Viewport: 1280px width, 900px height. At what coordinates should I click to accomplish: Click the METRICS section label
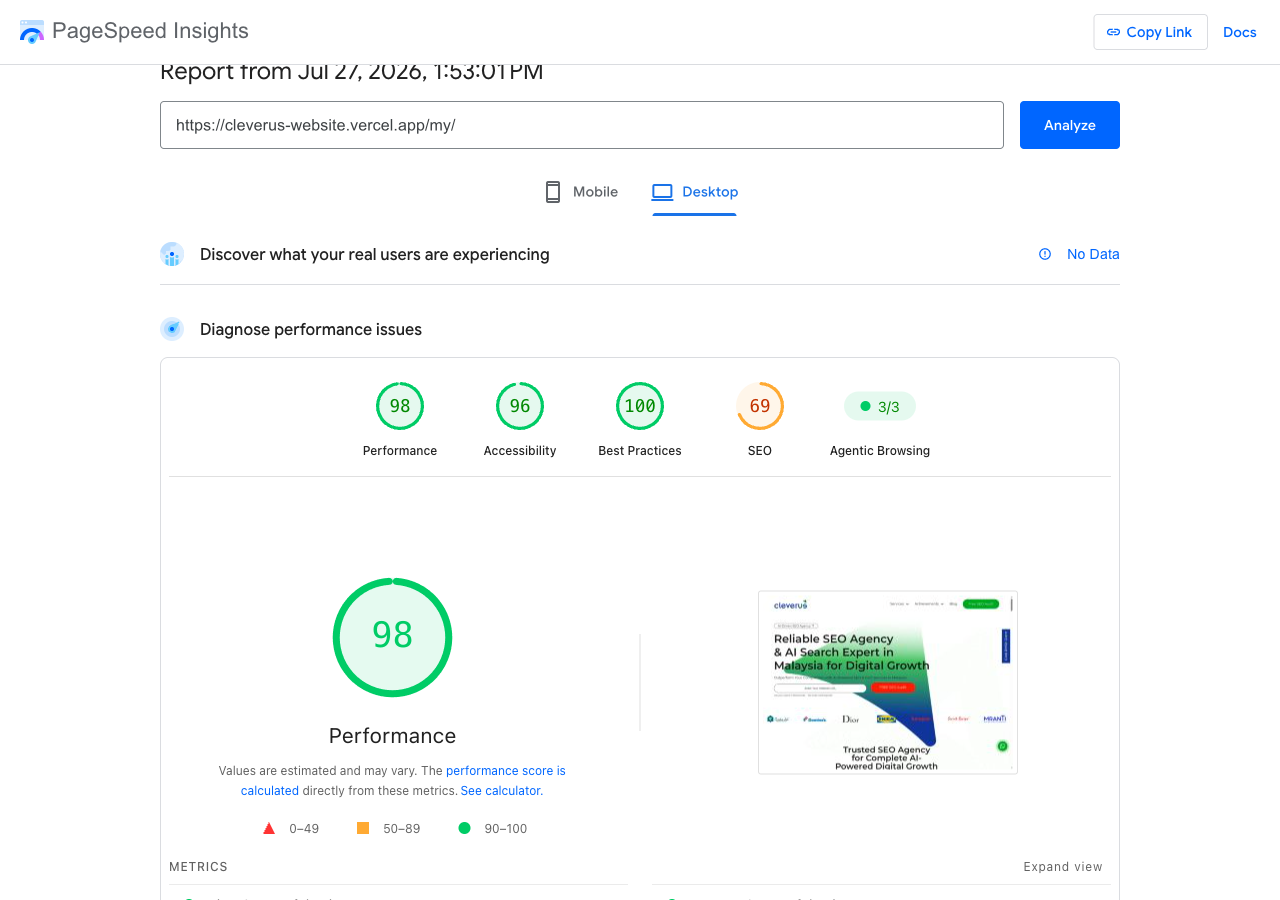click(x=198, y=867)
